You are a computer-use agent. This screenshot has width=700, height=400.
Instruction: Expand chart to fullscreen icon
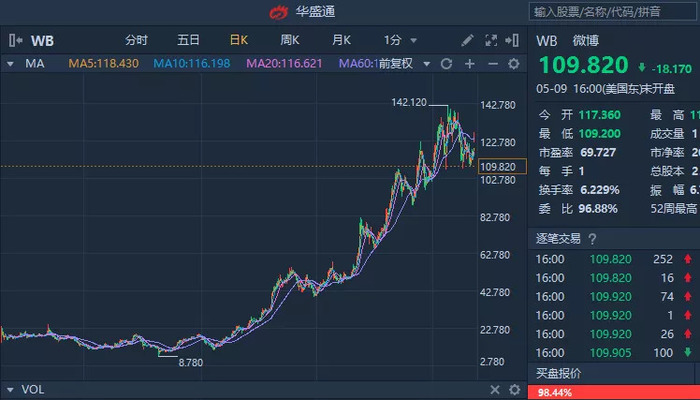491,41
